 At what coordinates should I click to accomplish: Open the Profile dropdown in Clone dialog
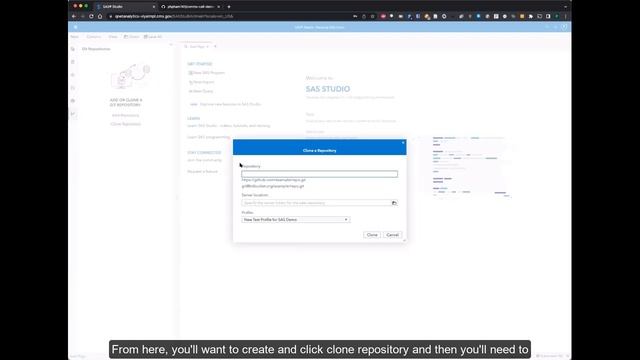(296, 220)
